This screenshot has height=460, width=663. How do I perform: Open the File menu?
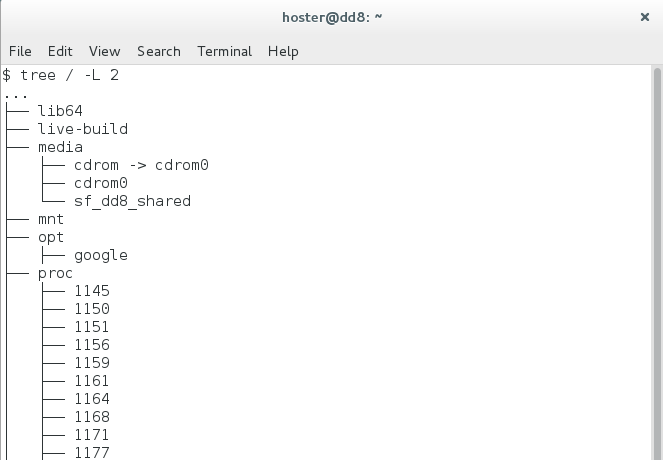tap(20, 51)
